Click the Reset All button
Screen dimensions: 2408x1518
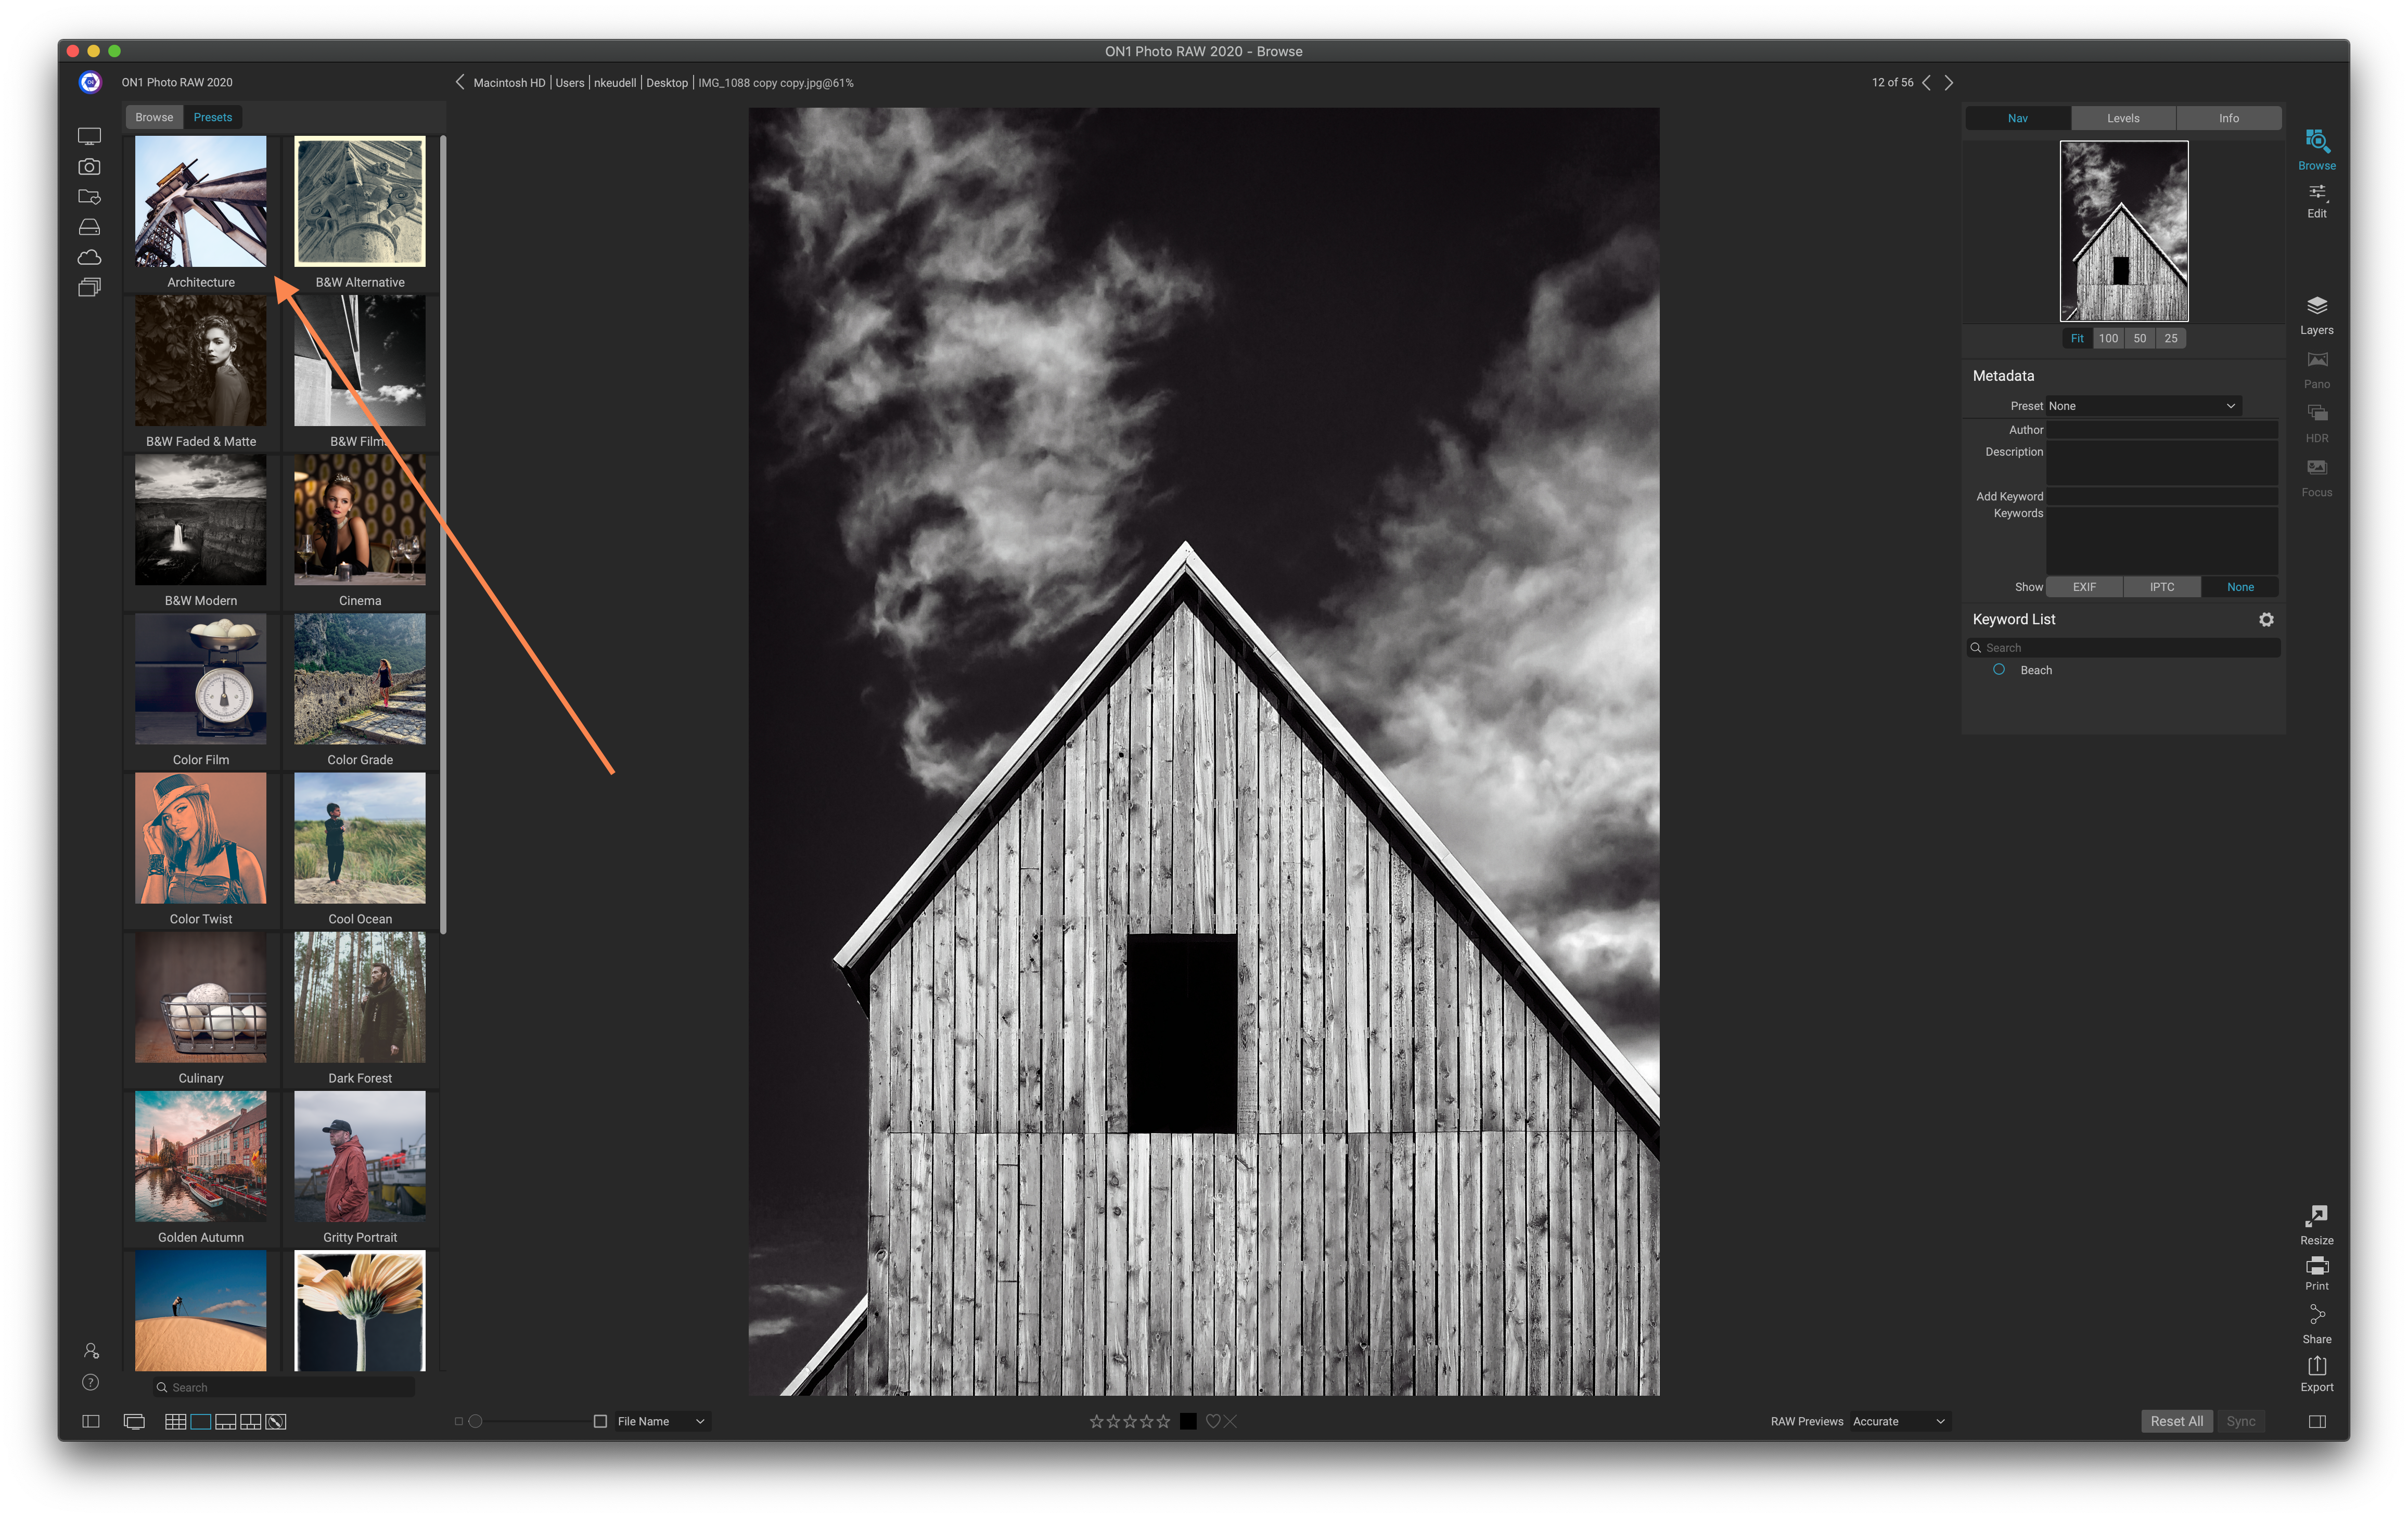coord(2176,1421)
